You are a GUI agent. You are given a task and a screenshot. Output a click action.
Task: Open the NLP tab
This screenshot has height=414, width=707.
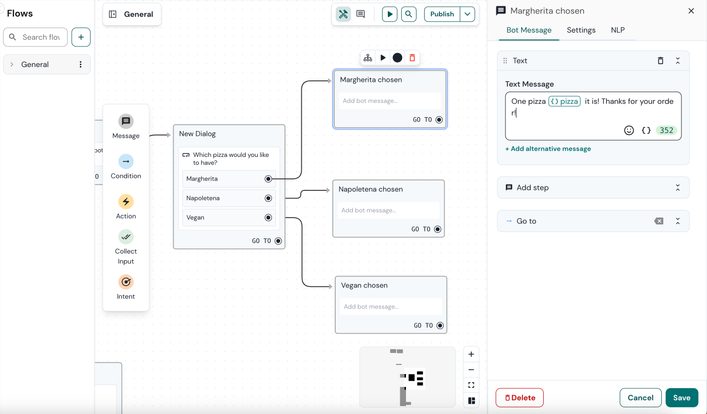618,30
